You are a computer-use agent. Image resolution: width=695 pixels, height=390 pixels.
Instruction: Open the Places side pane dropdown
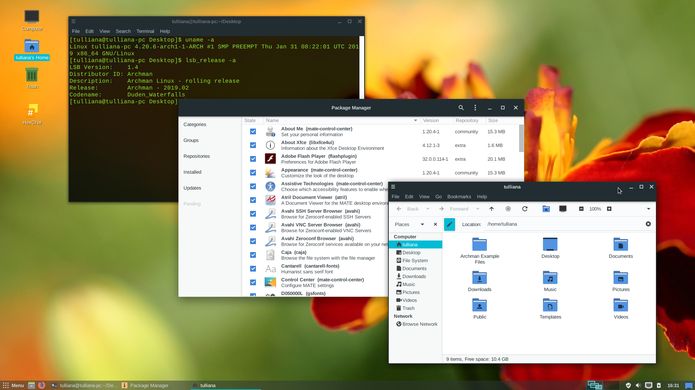422,224
